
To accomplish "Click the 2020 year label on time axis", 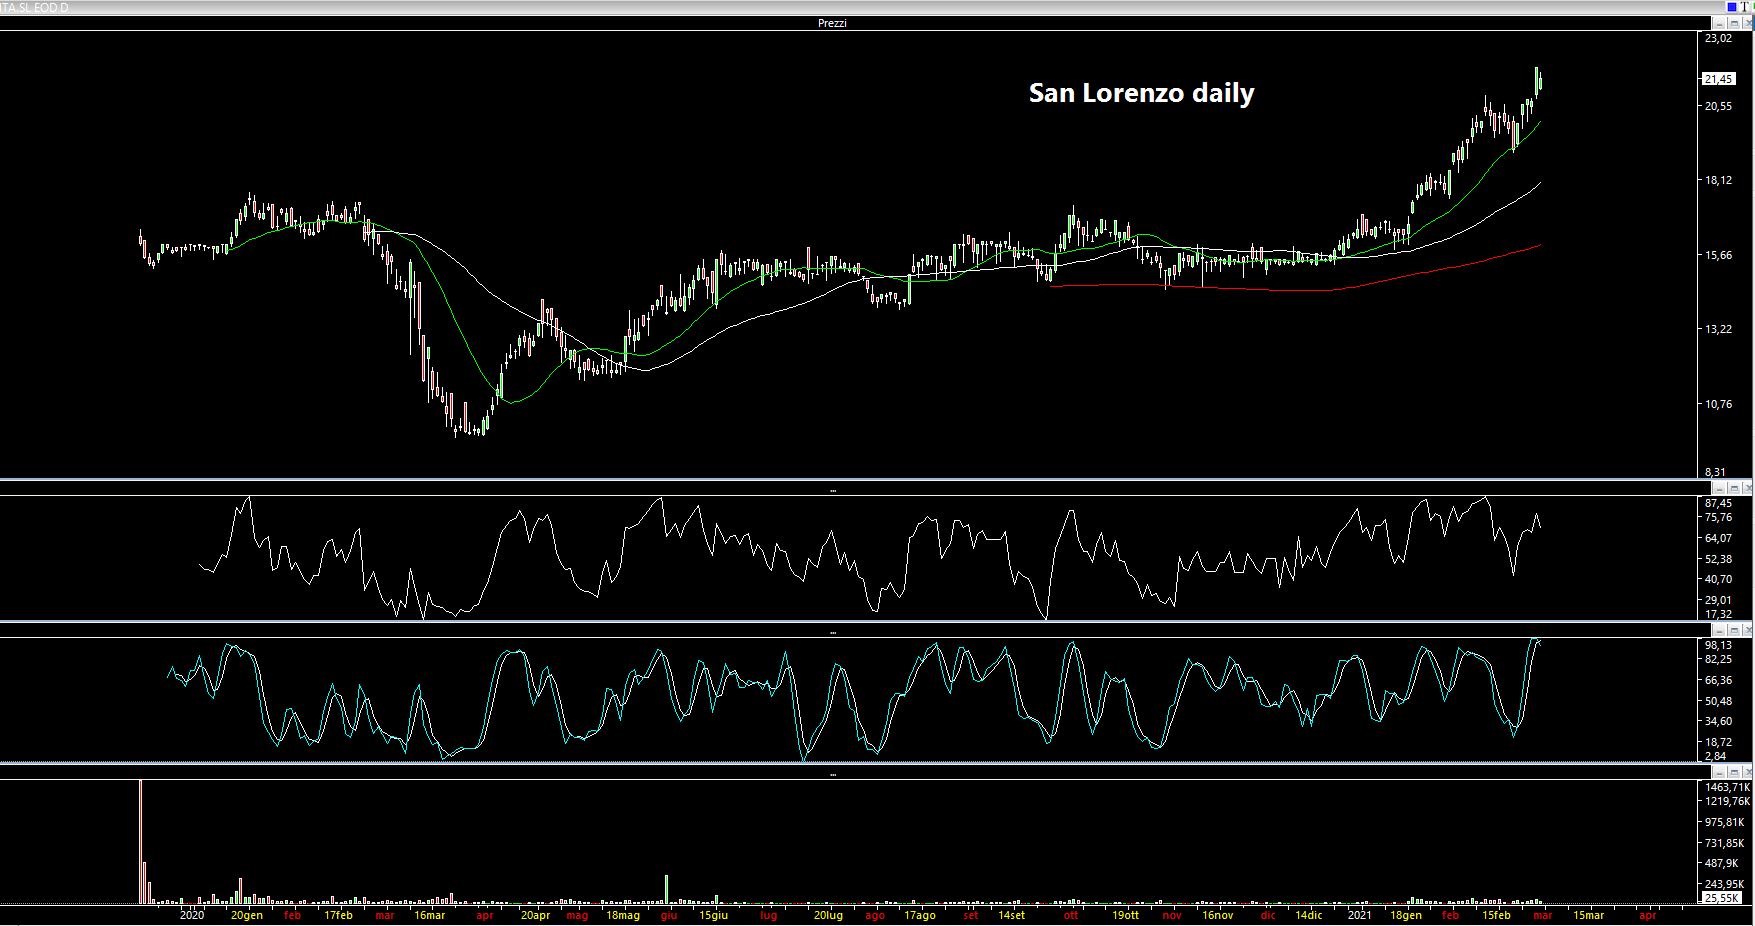I will (192, 915).
